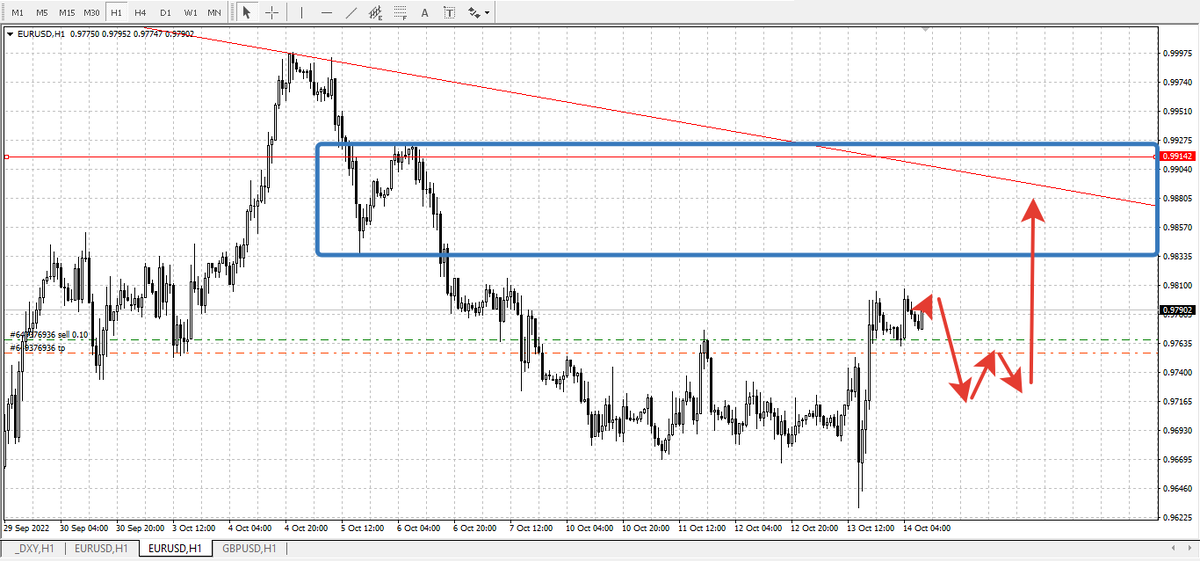Click the current price label 0.97902

(x=1176, y=311)
